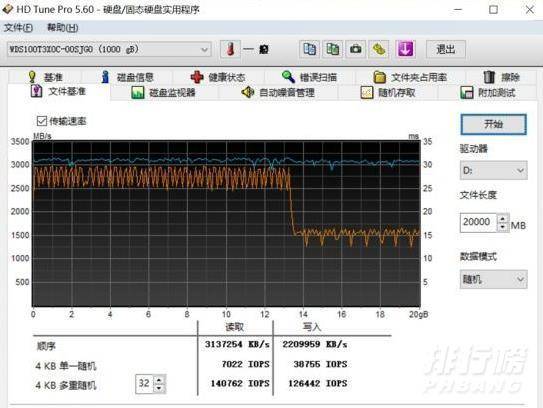Viewport: 543px width, 408px height.
Task: Click the 20000 file length field
Action: [479, 223]
